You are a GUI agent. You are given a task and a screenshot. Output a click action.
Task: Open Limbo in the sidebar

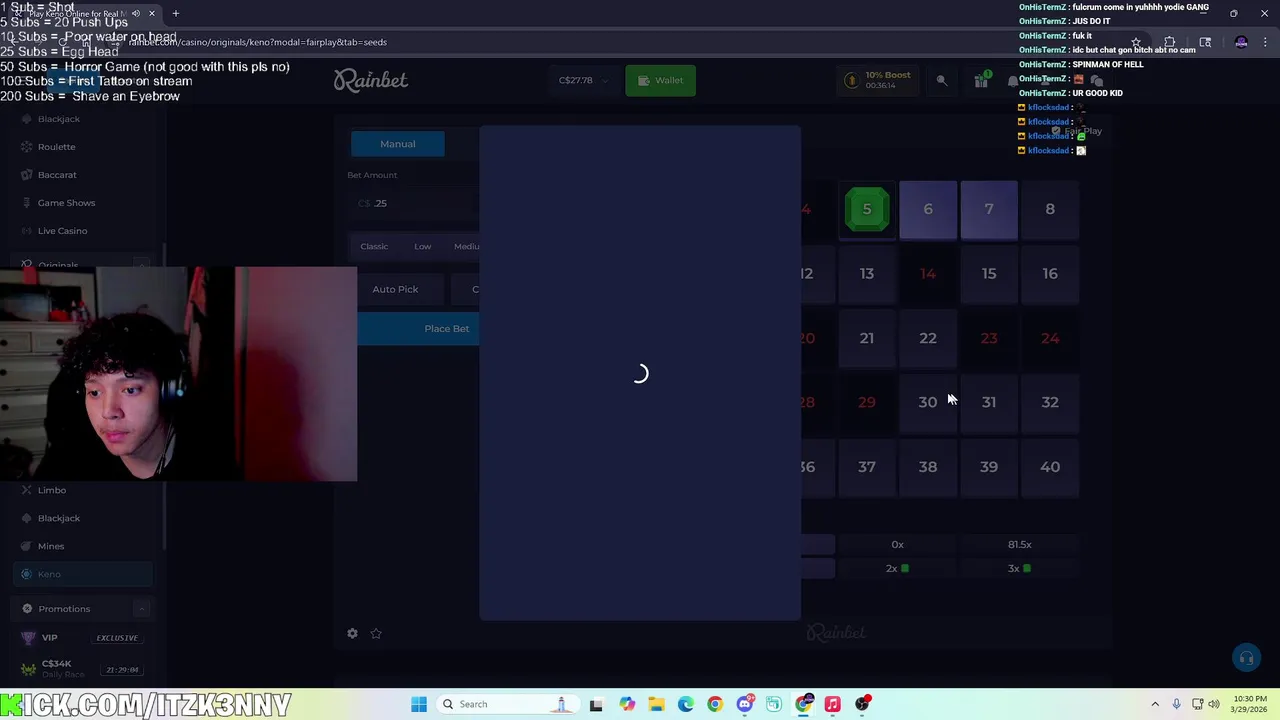click(52, 490)
